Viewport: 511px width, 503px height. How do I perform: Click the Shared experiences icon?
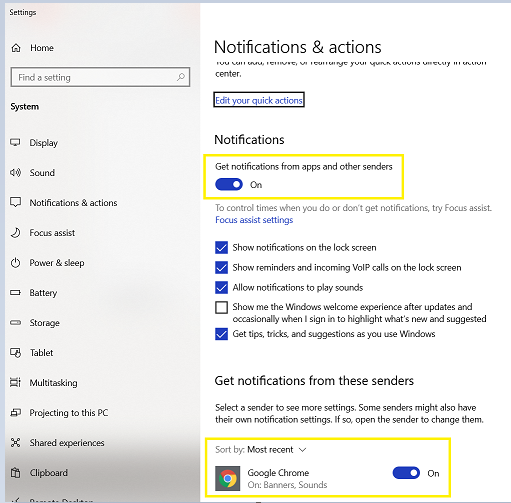click(x=15, y=443)
